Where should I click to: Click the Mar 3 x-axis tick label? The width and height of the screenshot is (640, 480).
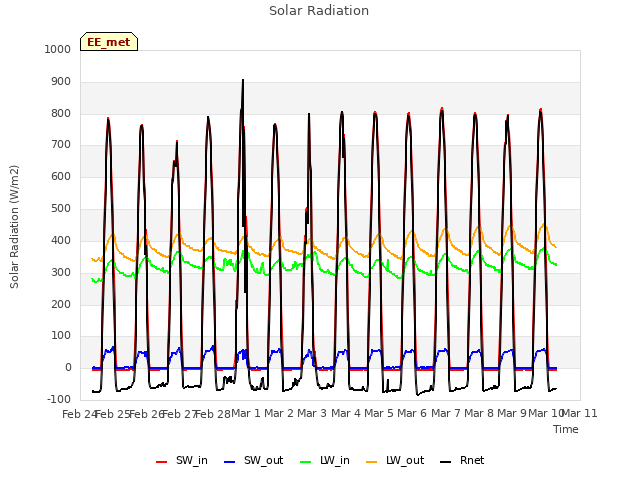(x=312, y=413)
